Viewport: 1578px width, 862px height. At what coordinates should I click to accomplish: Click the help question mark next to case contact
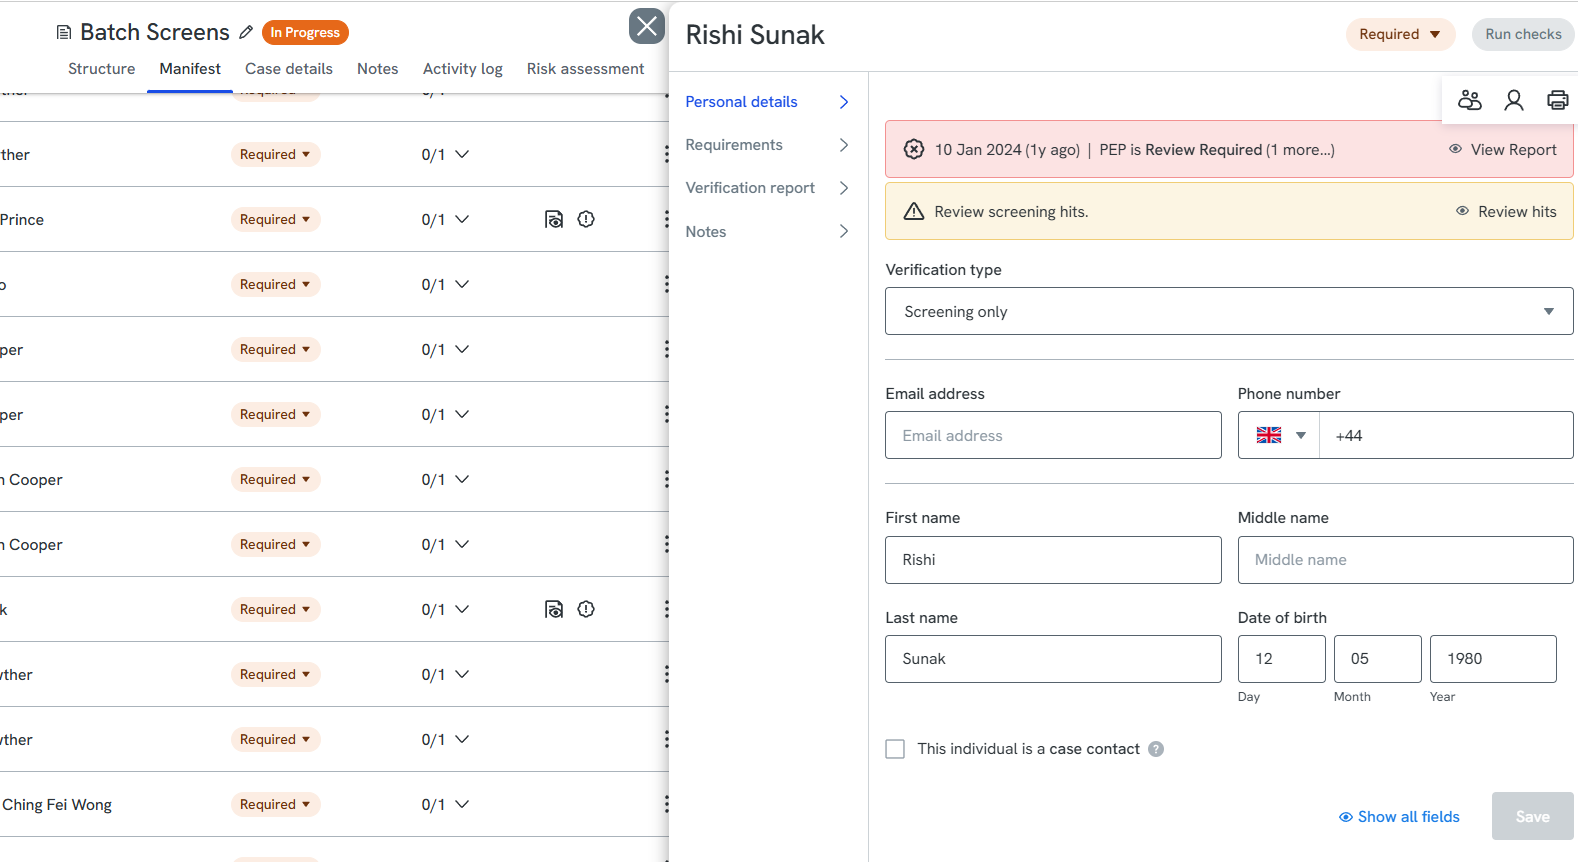pyautogui.click(x=1156, y=749)
